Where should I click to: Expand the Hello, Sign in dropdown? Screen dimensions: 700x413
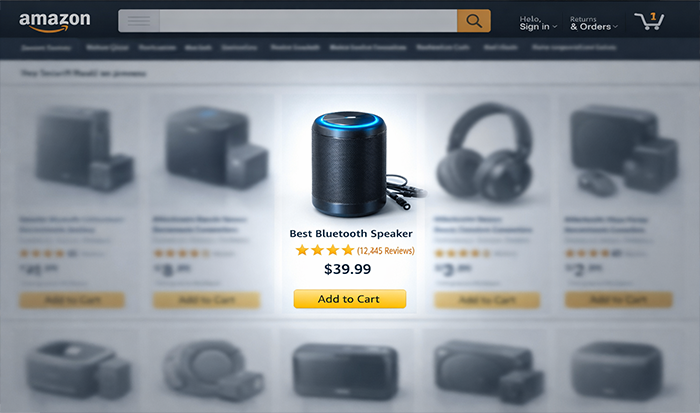tap(538, 23)
